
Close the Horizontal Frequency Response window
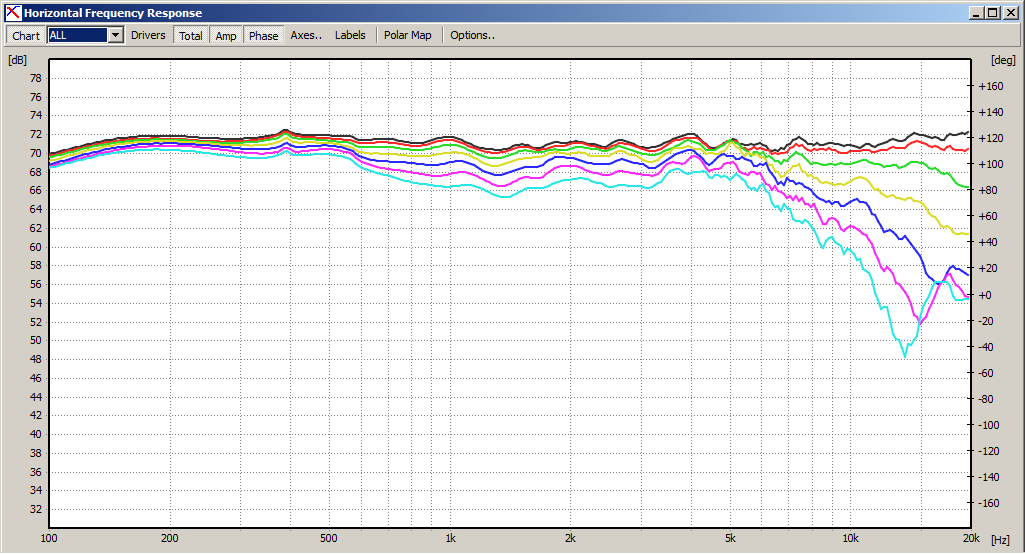tap(1010, 12)
